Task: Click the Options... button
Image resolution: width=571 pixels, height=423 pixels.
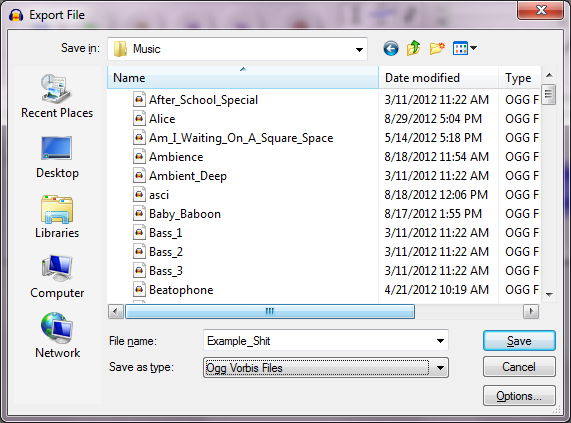Action: [x=519, y=396]
